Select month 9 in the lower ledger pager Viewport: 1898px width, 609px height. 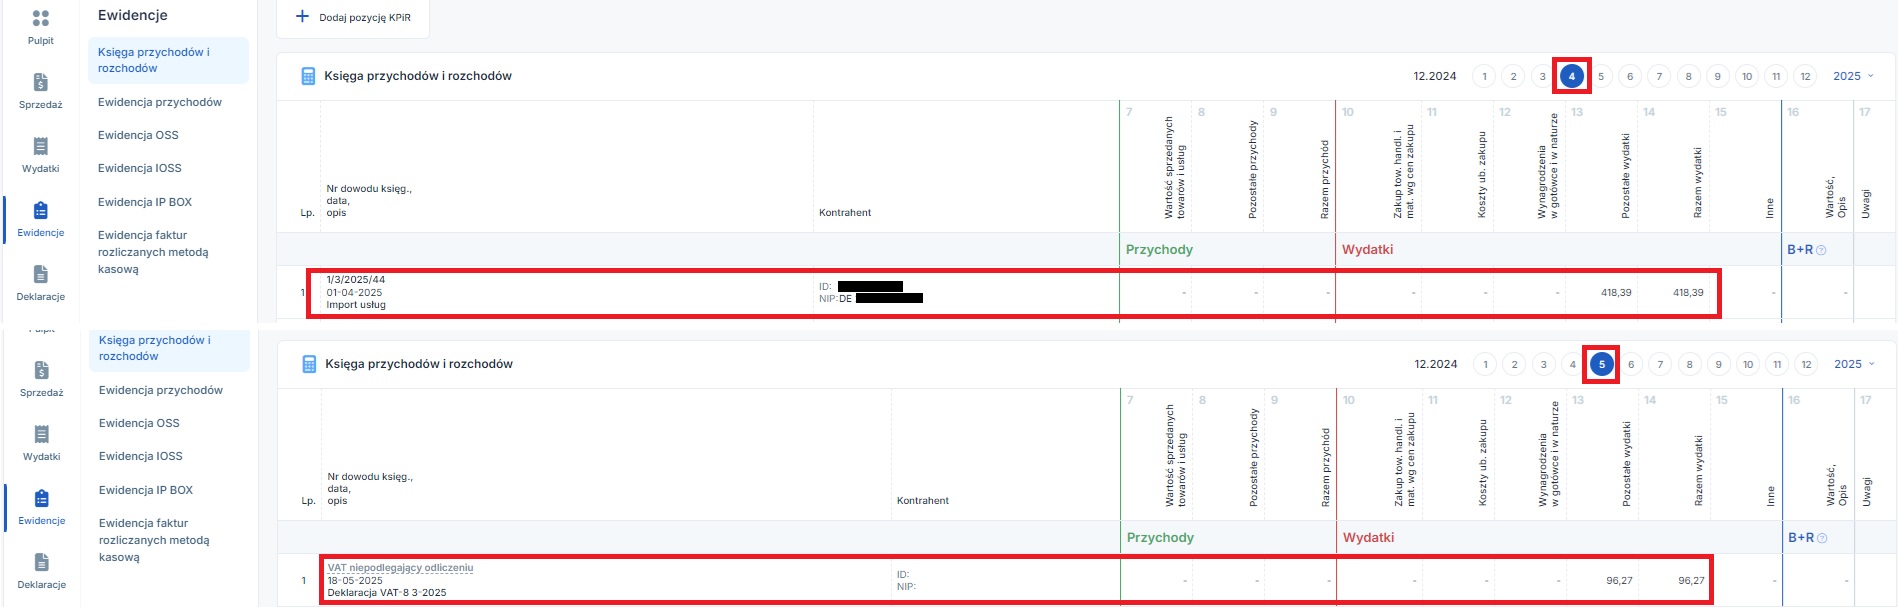point(1719,364)
